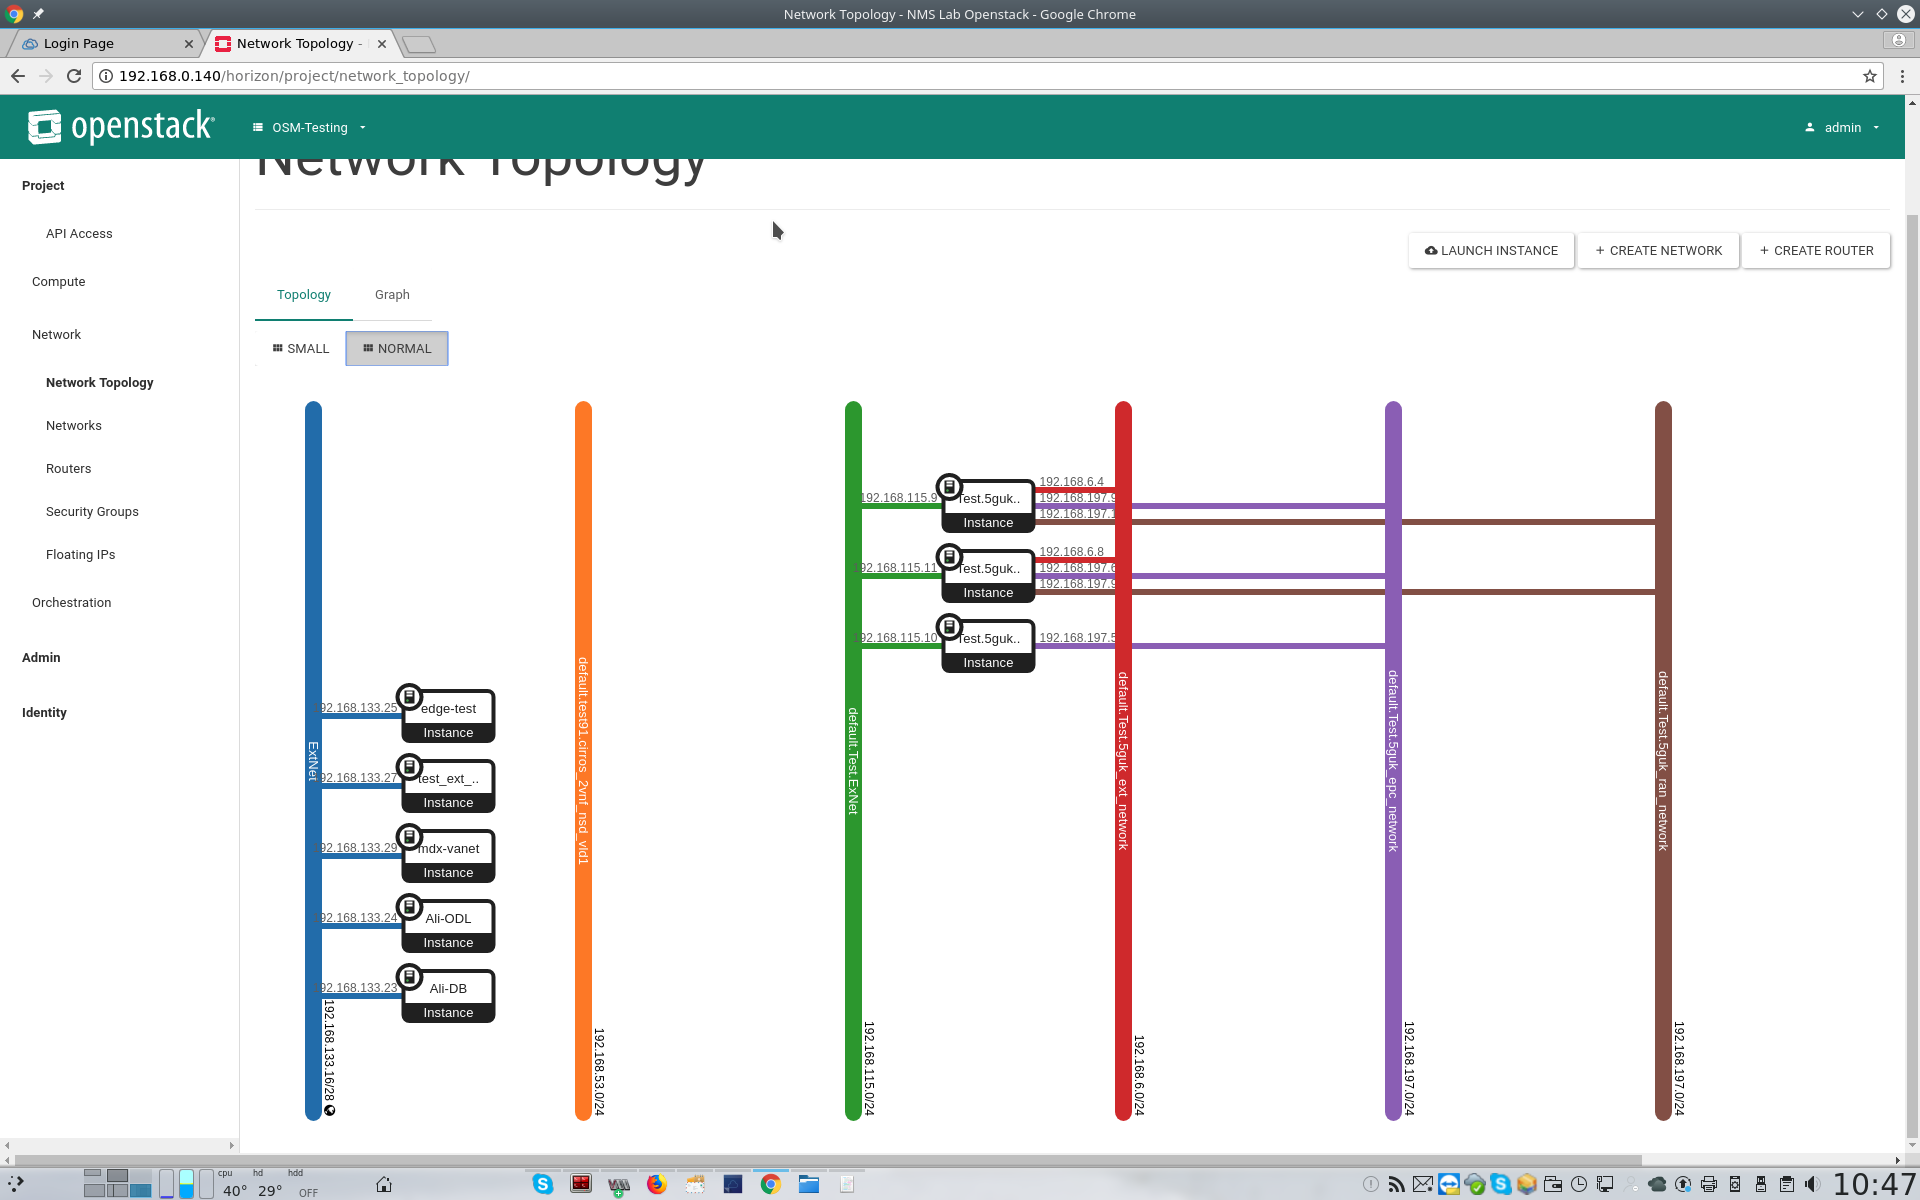The image size is (1920, 1200).
Task: Switch topology view to NORMAL
Action: [397, 348]
